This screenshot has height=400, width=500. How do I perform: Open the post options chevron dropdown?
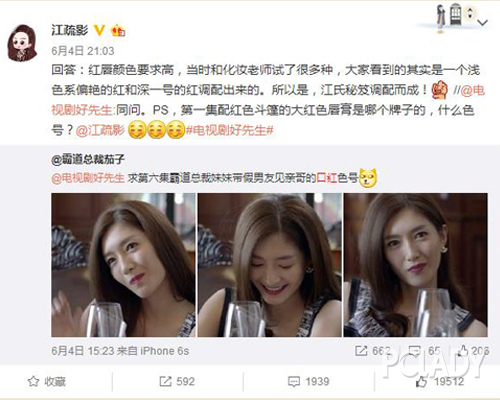click(482, 22)
